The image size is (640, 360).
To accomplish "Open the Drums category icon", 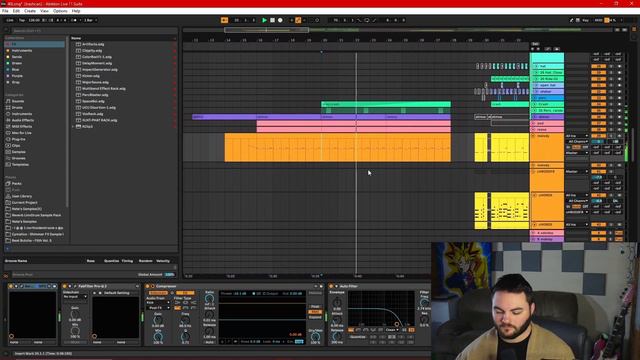I will tap(8, 108).
